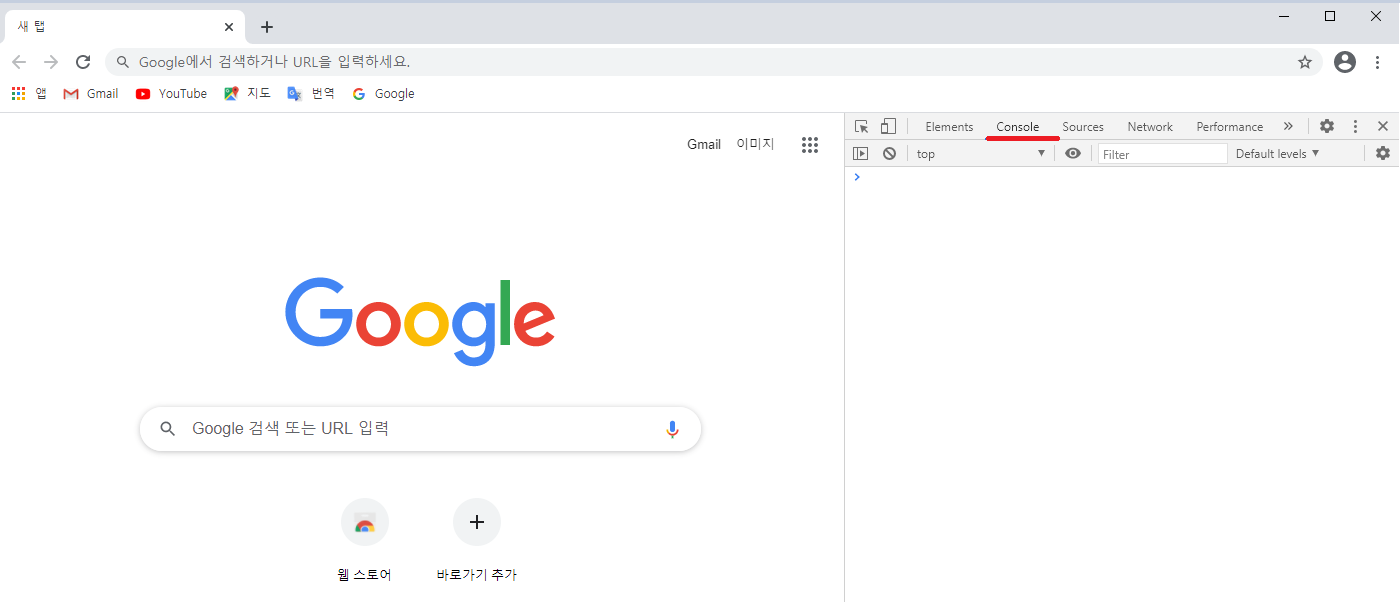Open the Chrome profile avatar

(x=1345, y=62)
